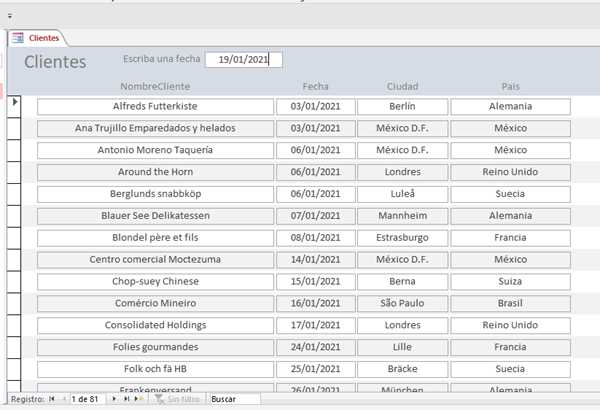Click the Antonio Moreno Taquería name field

point(155,150)
